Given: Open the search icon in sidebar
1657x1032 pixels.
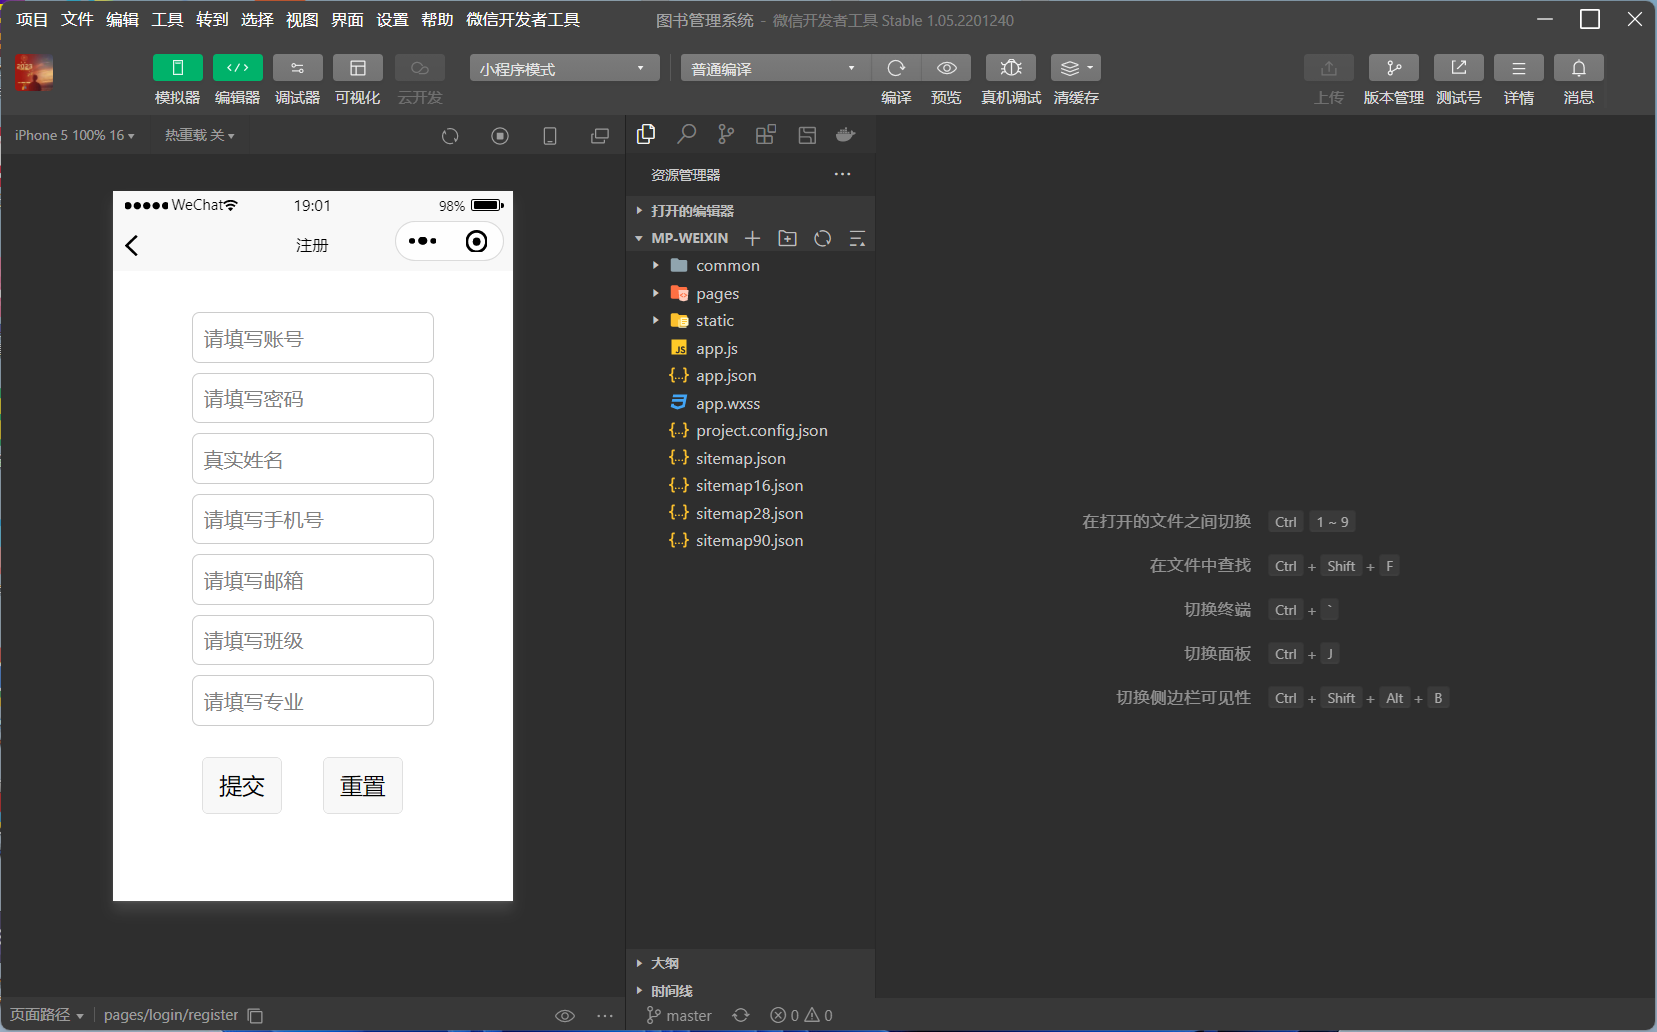Looking at the screenshot, I should (686, 134).
